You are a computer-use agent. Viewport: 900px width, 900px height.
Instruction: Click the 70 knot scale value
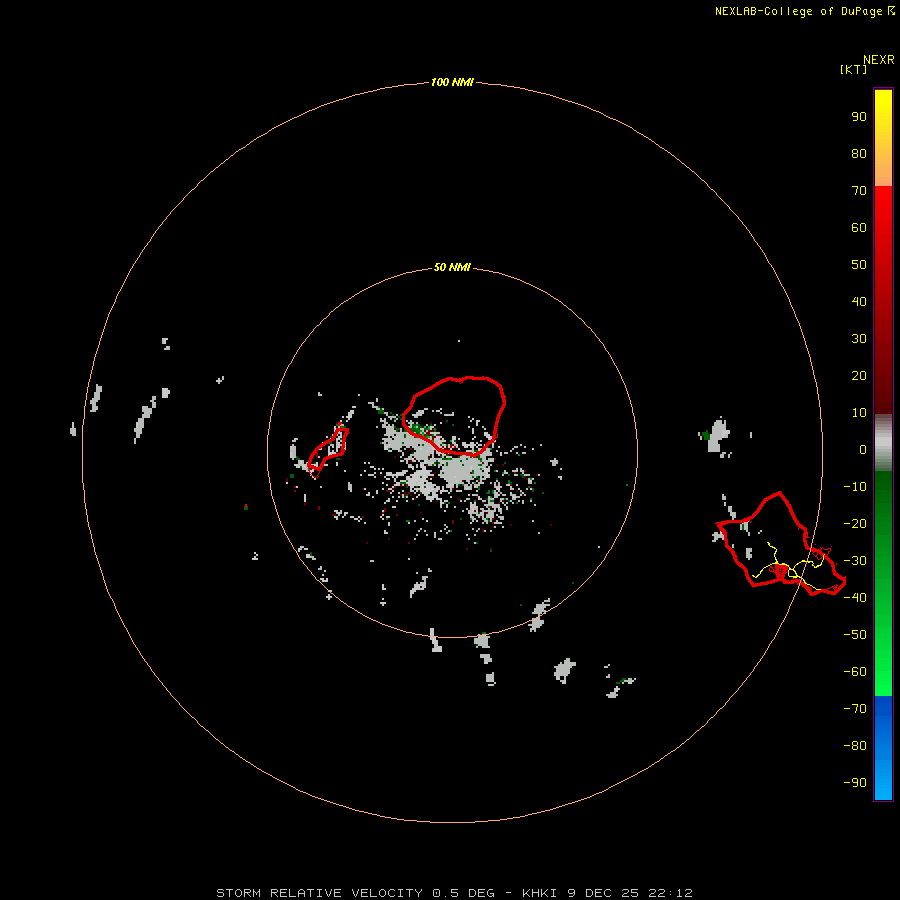[x=859, y=191]
